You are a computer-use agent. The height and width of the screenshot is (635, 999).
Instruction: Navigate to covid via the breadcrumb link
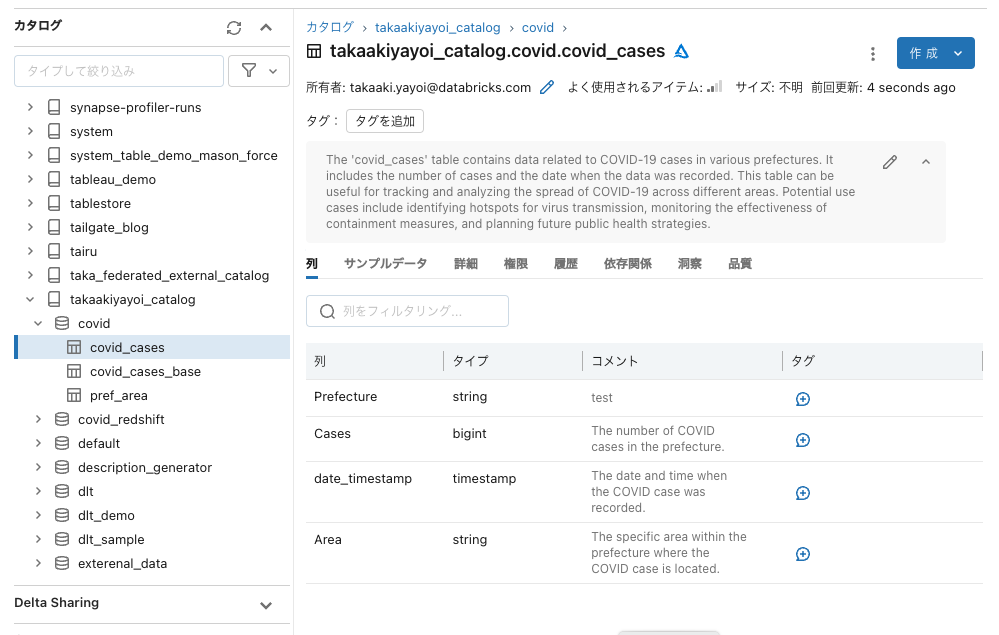(x=538, y=27)
